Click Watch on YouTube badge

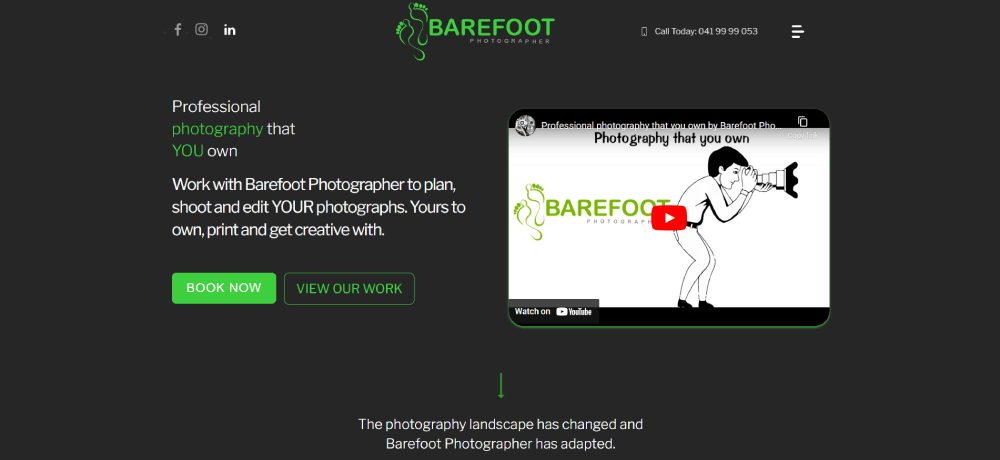click(554, 311)
